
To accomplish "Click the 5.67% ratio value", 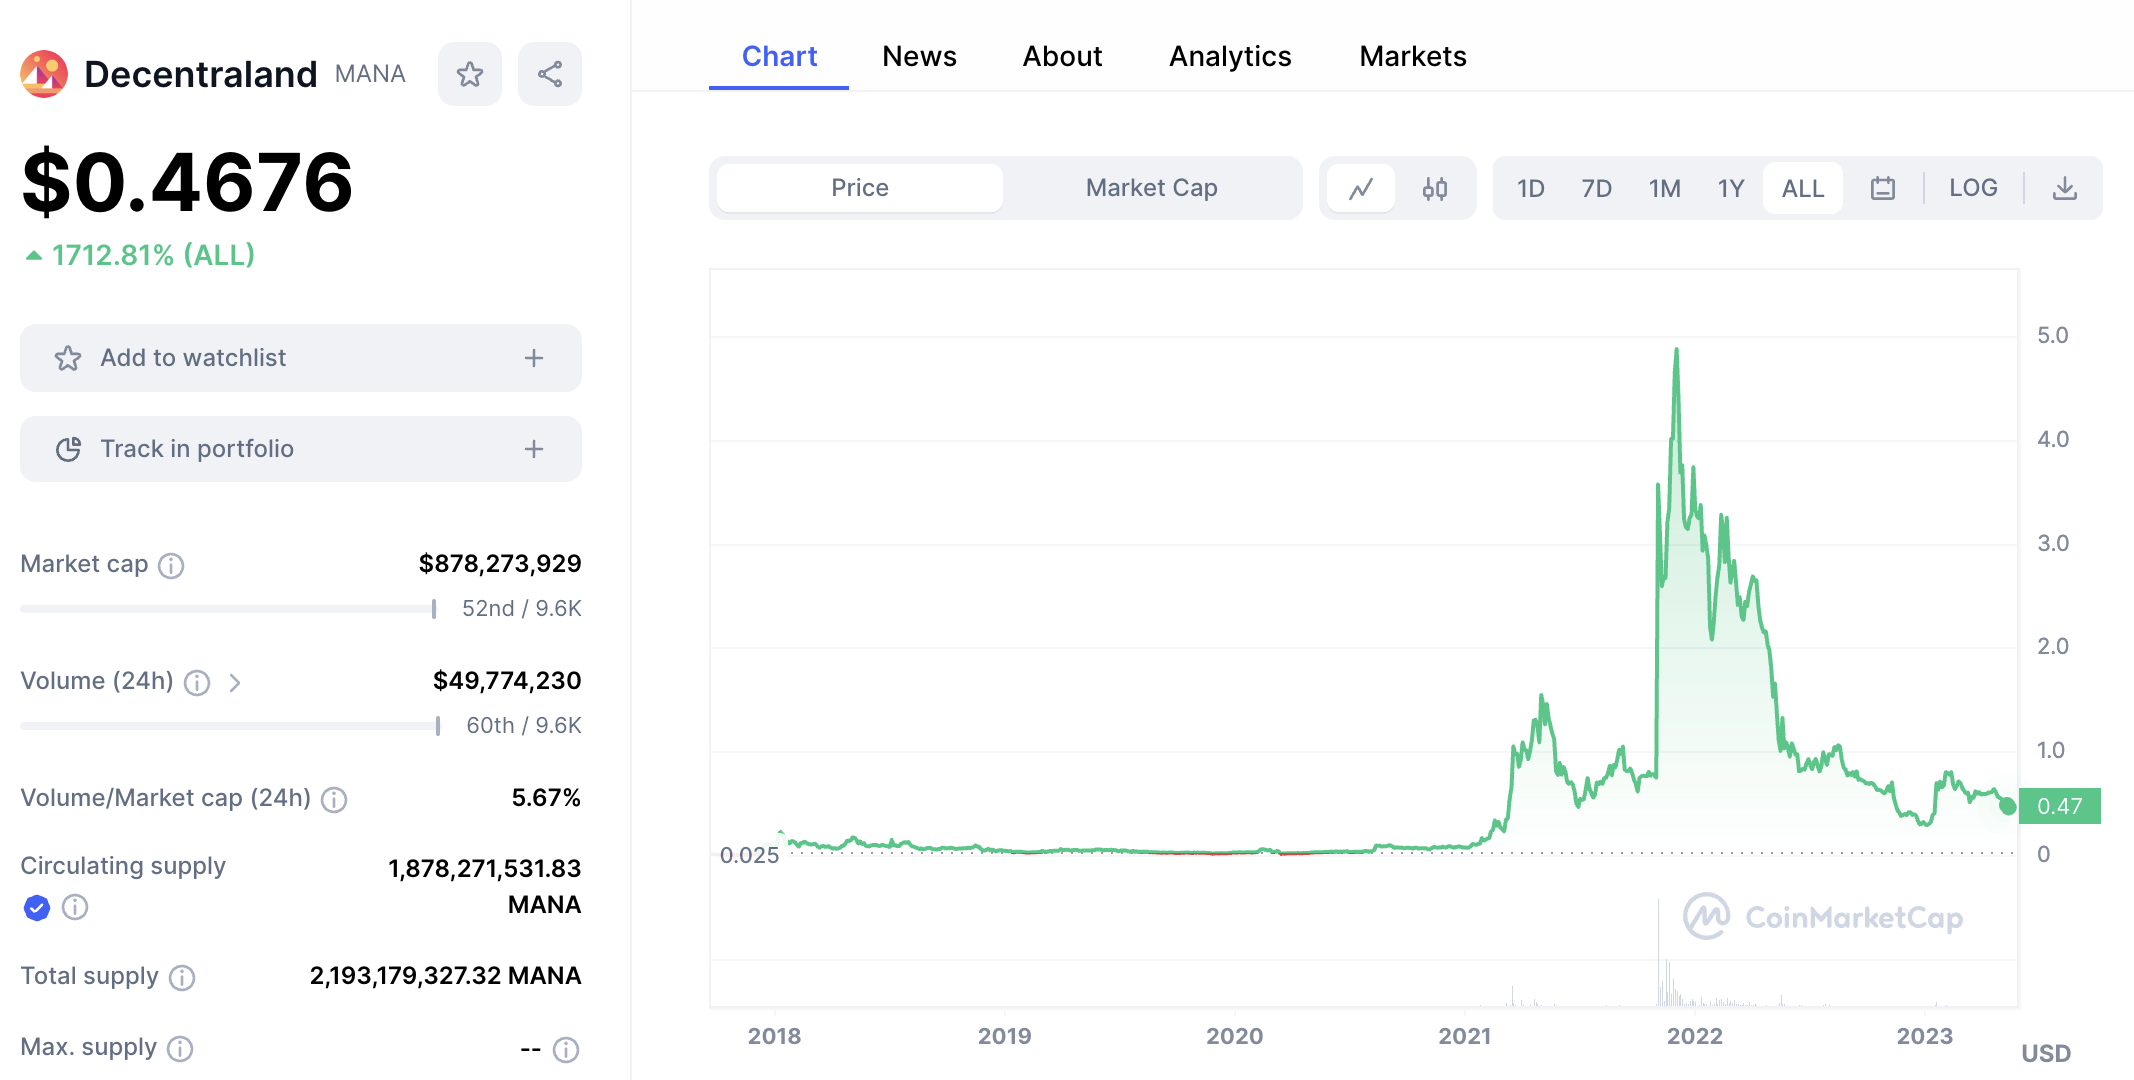I will (x=546, y=798).
